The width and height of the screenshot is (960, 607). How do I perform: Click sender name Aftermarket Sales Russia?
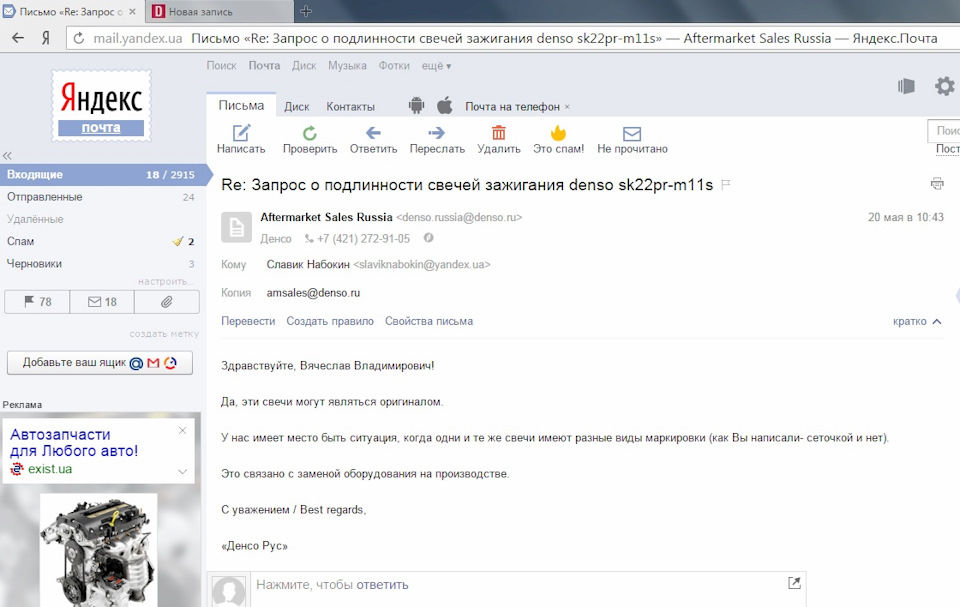[326, 217]
